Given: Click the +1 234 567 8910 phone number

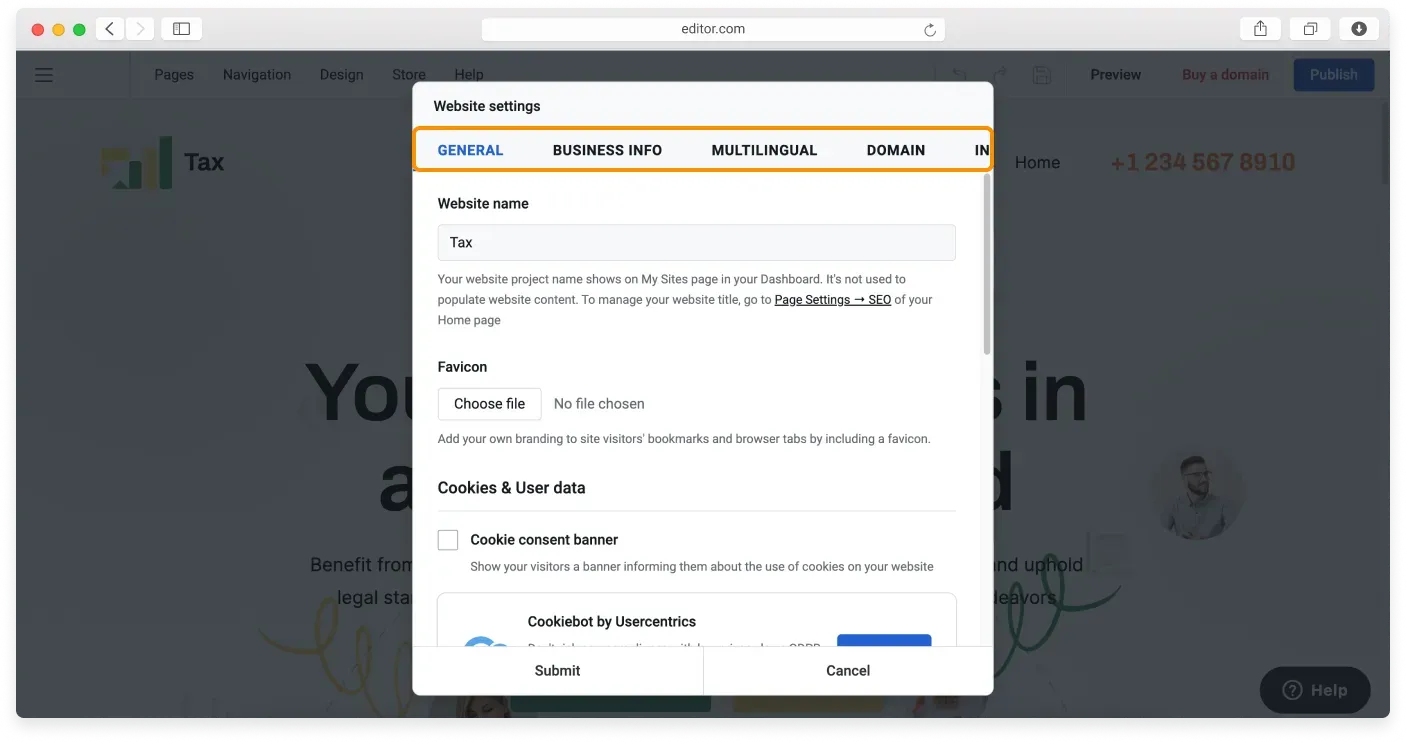Looking at the screenshot, I should click(1203, 162).
